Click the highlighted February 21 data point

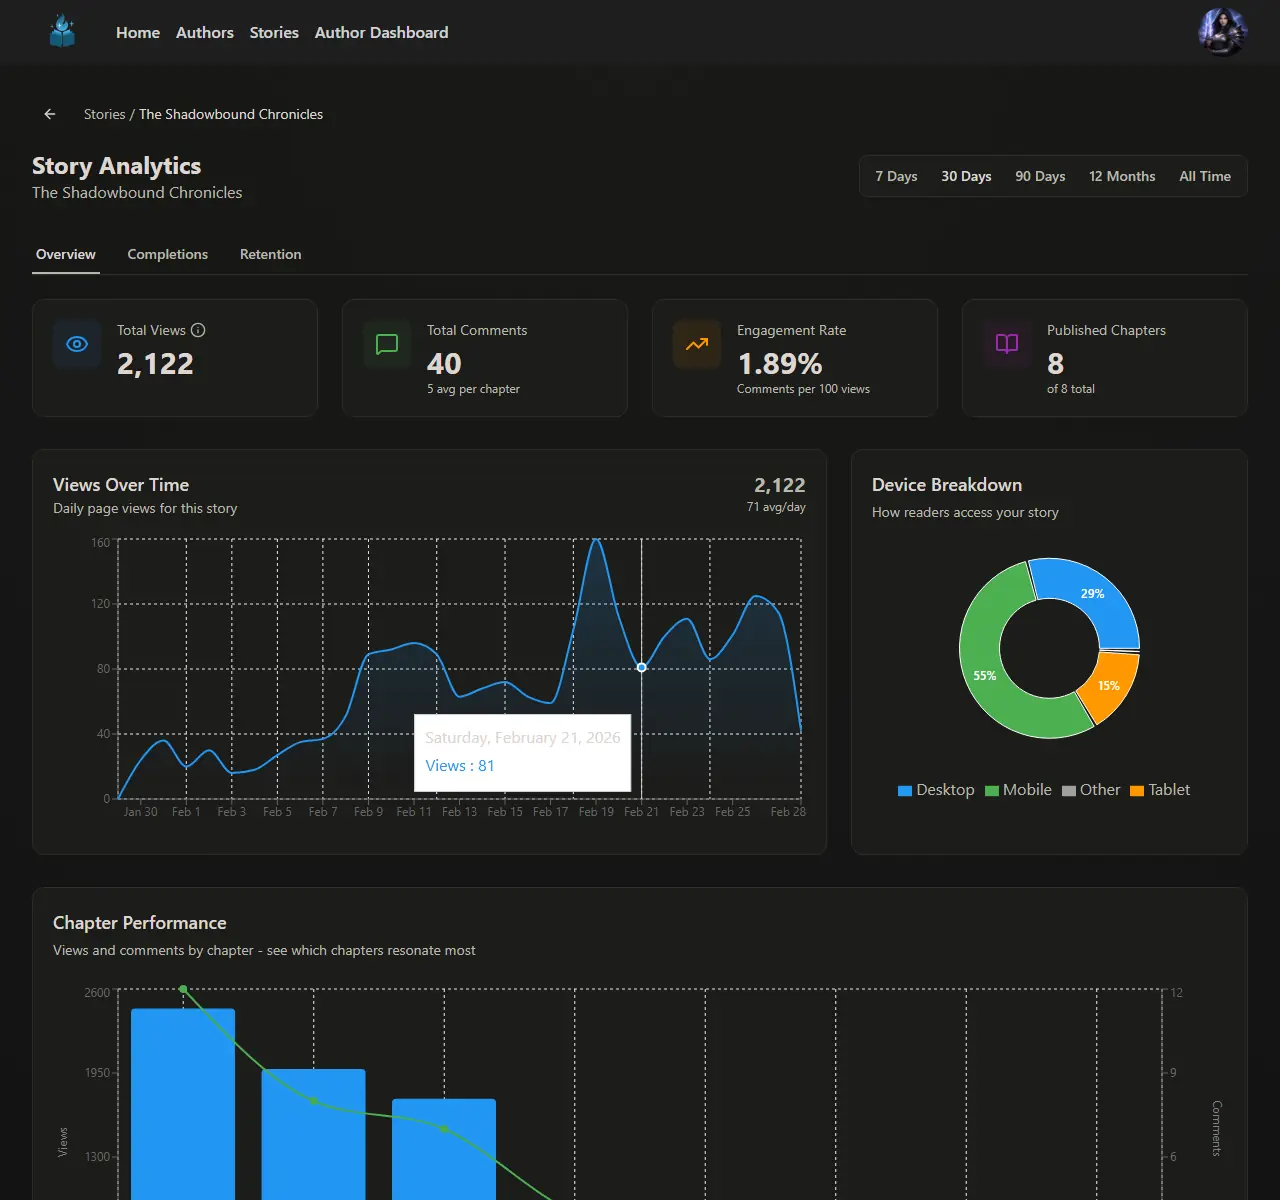pyautogui.click(x=641, y=667)
